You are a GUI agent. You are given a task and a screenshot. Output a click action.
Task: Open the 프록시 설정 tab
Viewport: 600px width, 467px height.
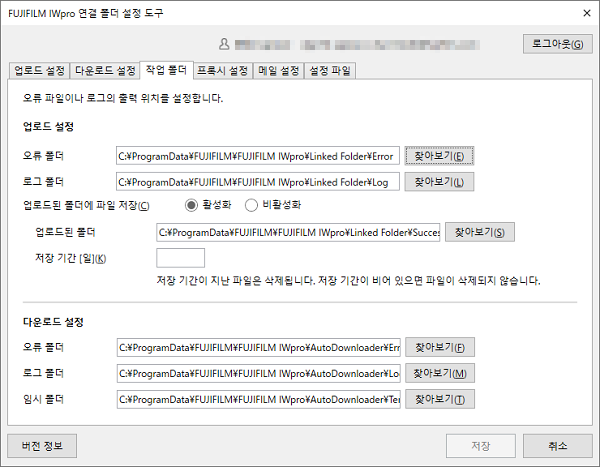(x=223, y=70)
